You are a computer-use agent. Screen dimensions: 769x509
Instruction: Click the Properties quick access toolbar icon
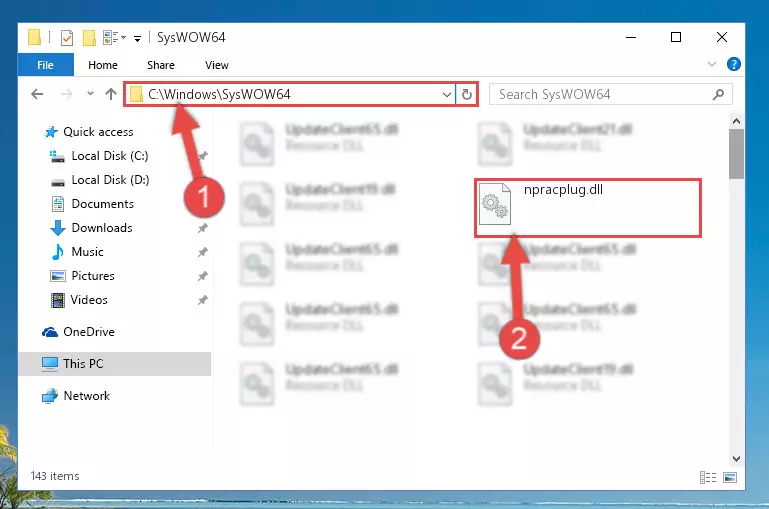click(67, 38)
